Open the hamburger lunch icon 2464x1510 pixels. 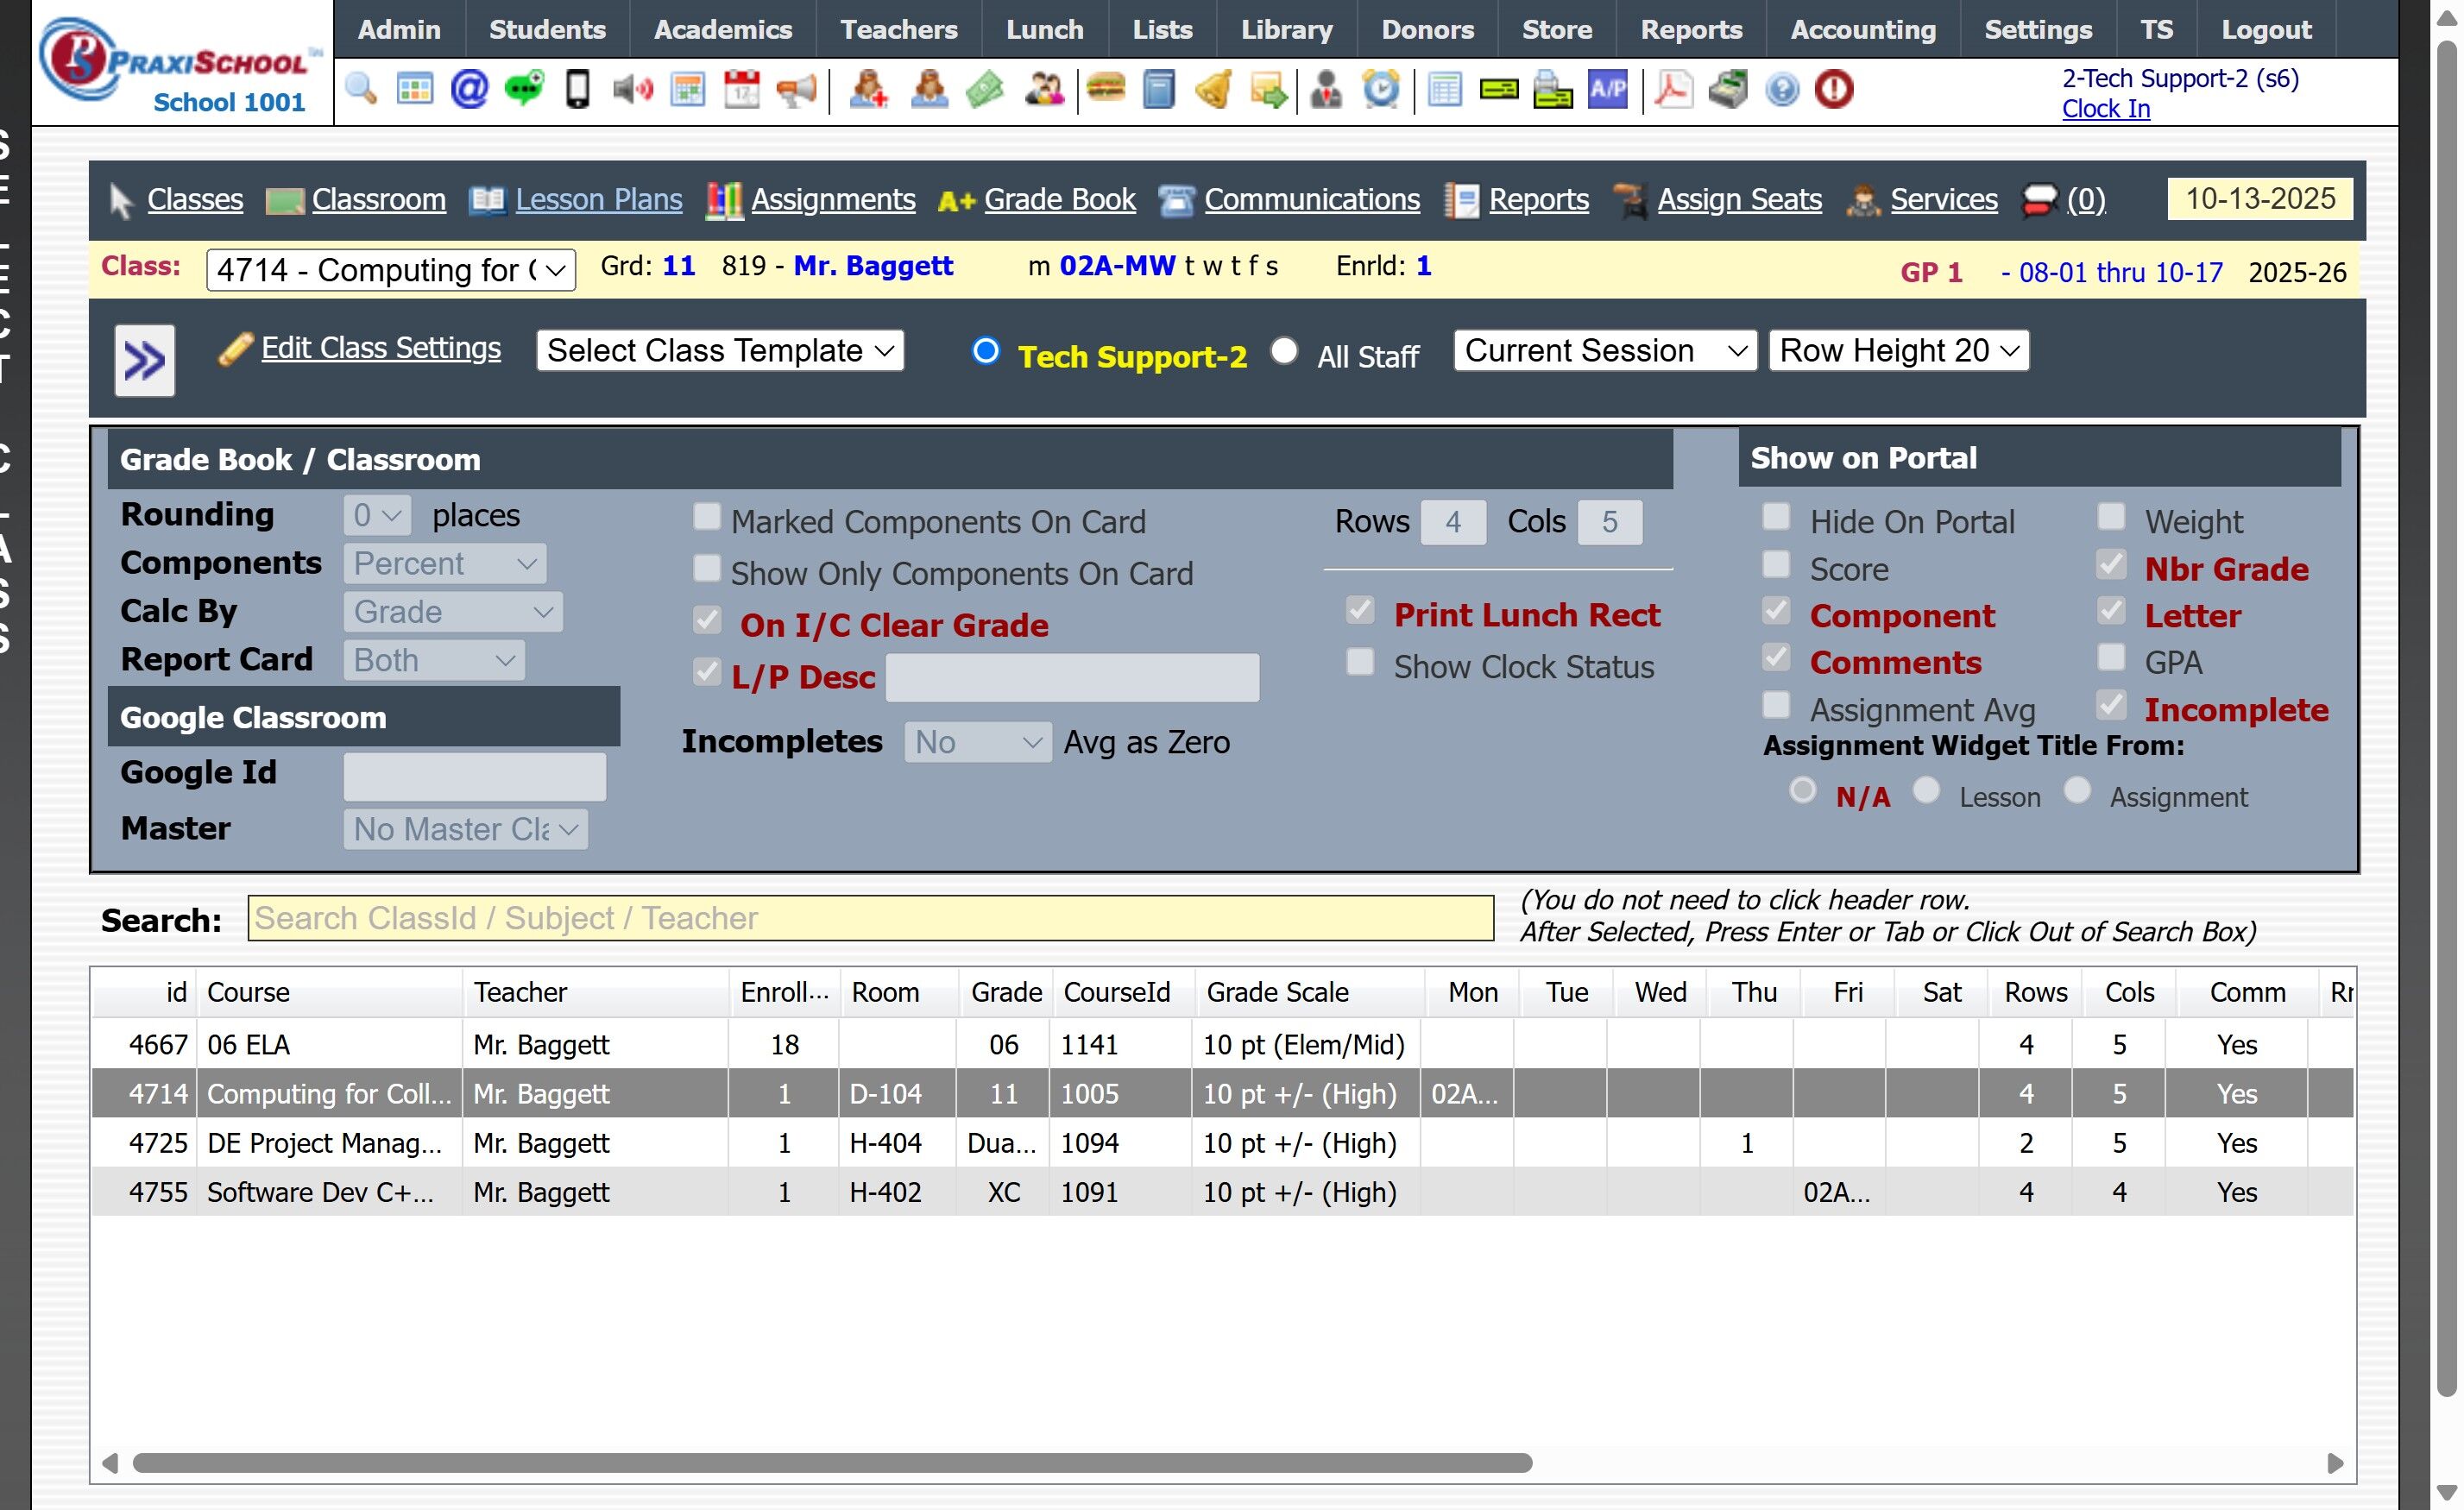(x=1105, y=90)
